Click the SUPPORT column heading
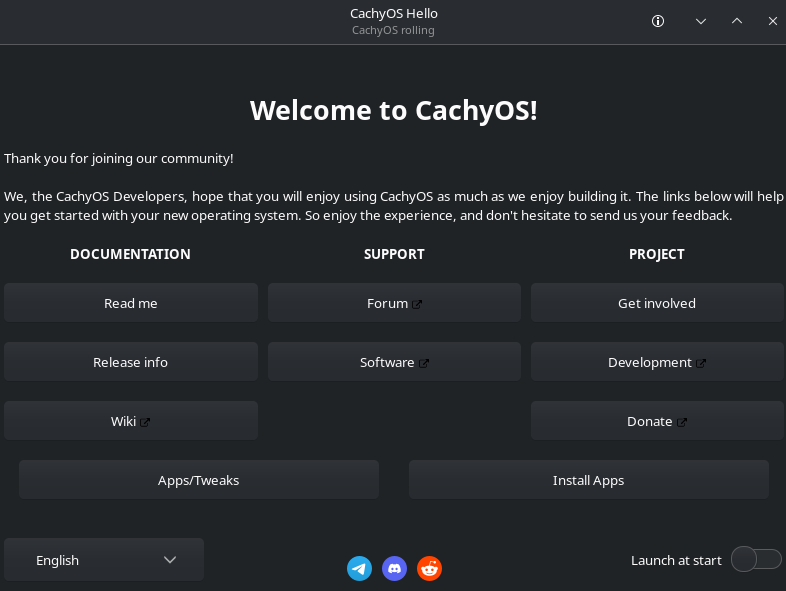Image resolution: width=786 pixels, height=591 pixels. pyautogui.click(x=394, y=254)
